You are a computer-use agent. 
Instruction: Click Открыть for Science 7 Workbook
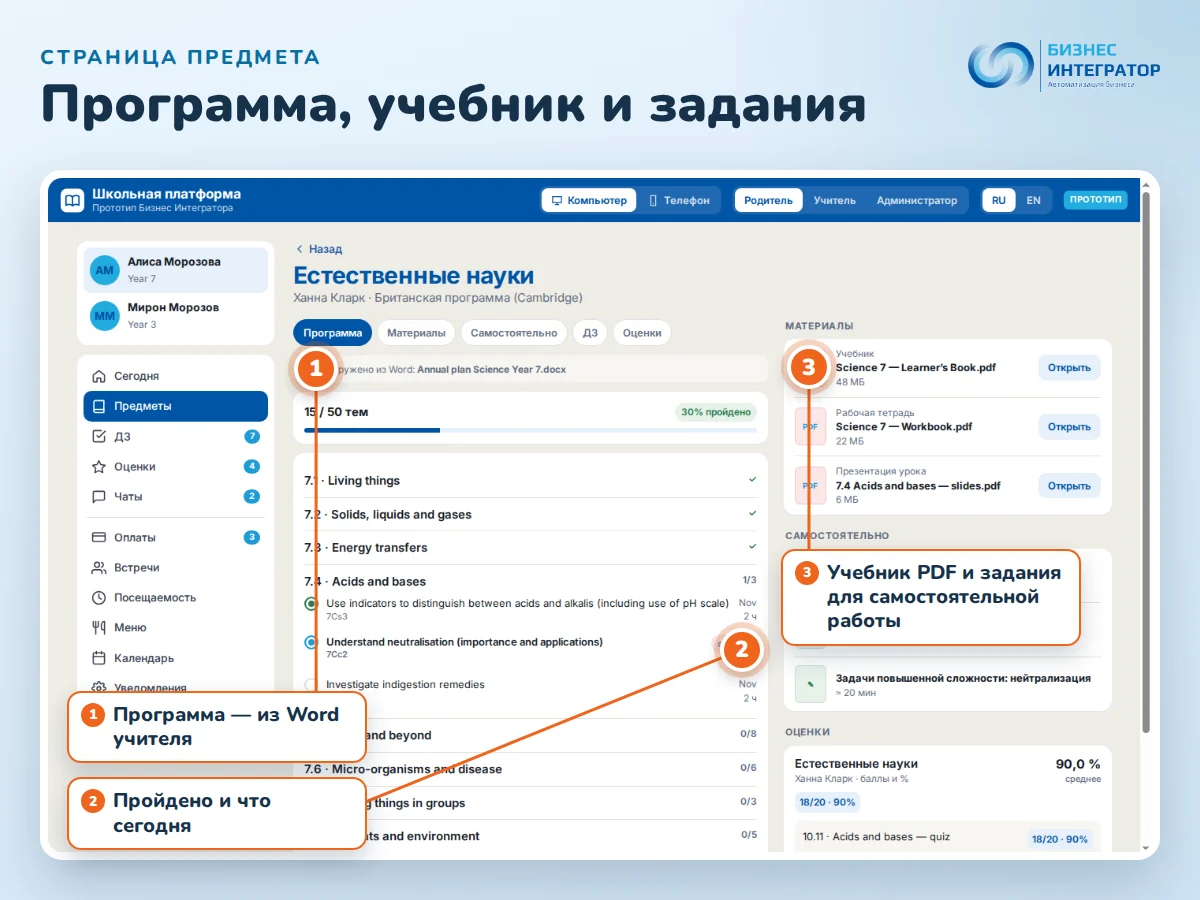(x=1069, y=426)
